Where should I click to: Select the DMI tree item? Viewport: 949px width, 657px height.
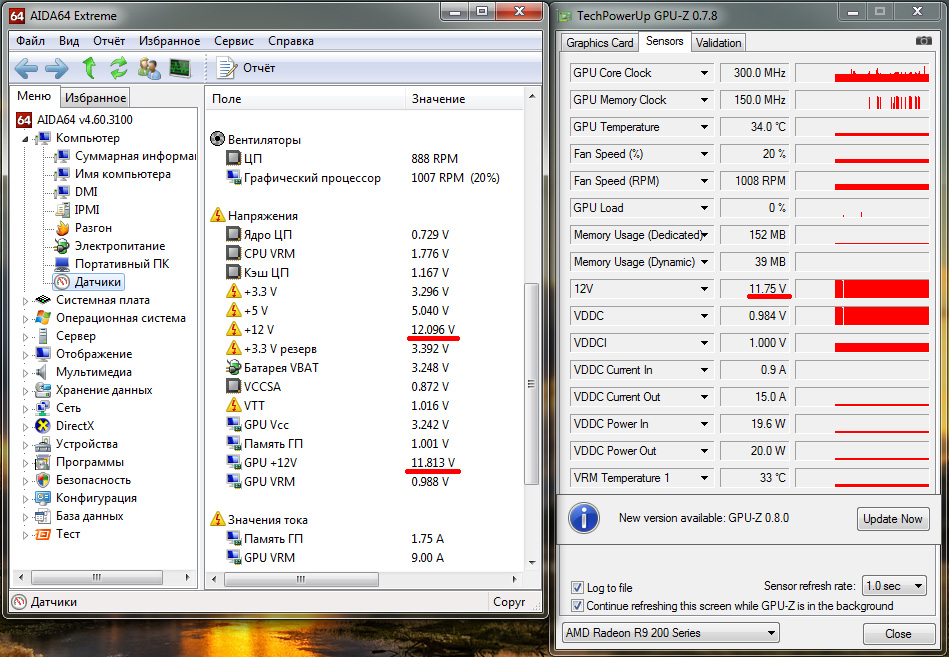click(x=76, y=192)
